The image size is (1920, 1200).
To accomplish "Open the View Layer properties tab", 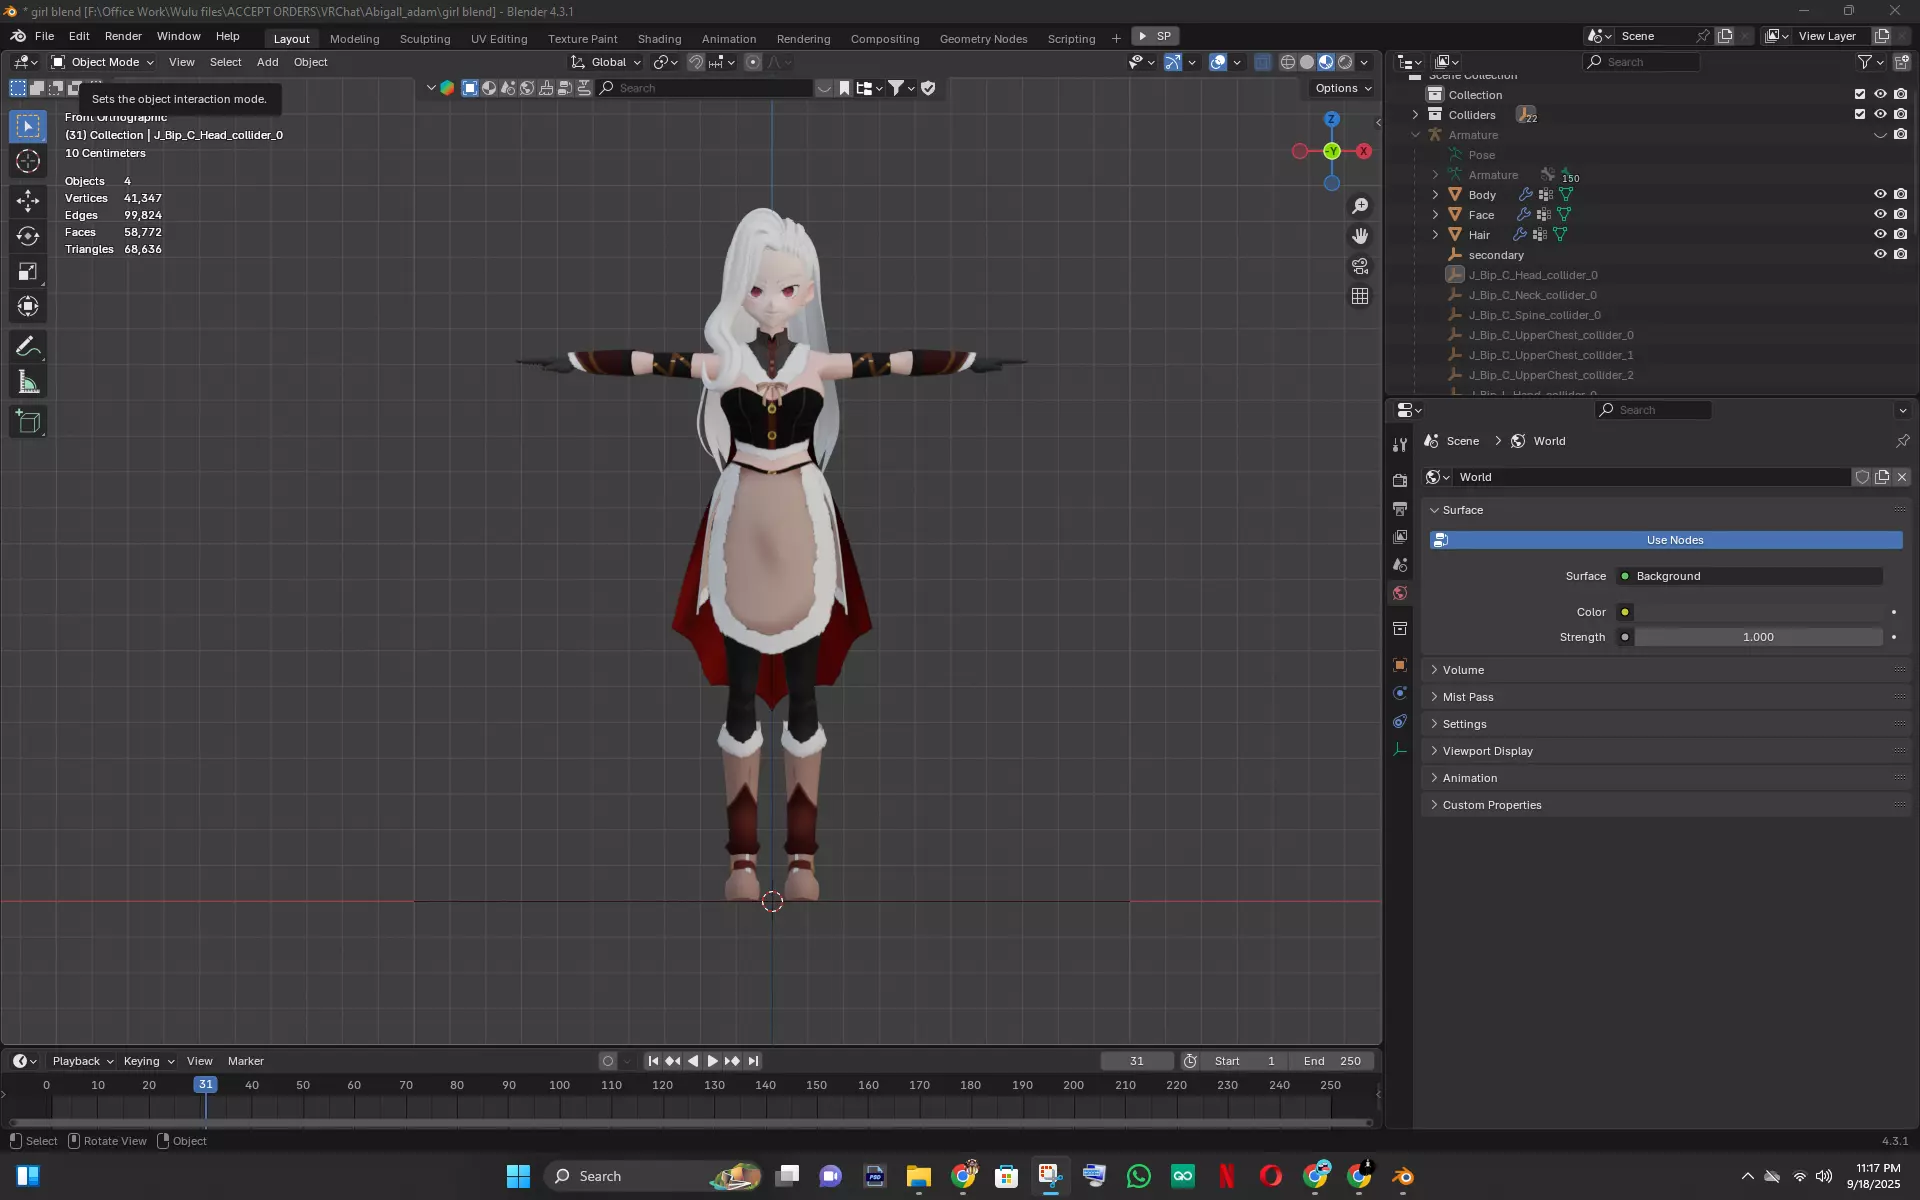I will 1400,537.
